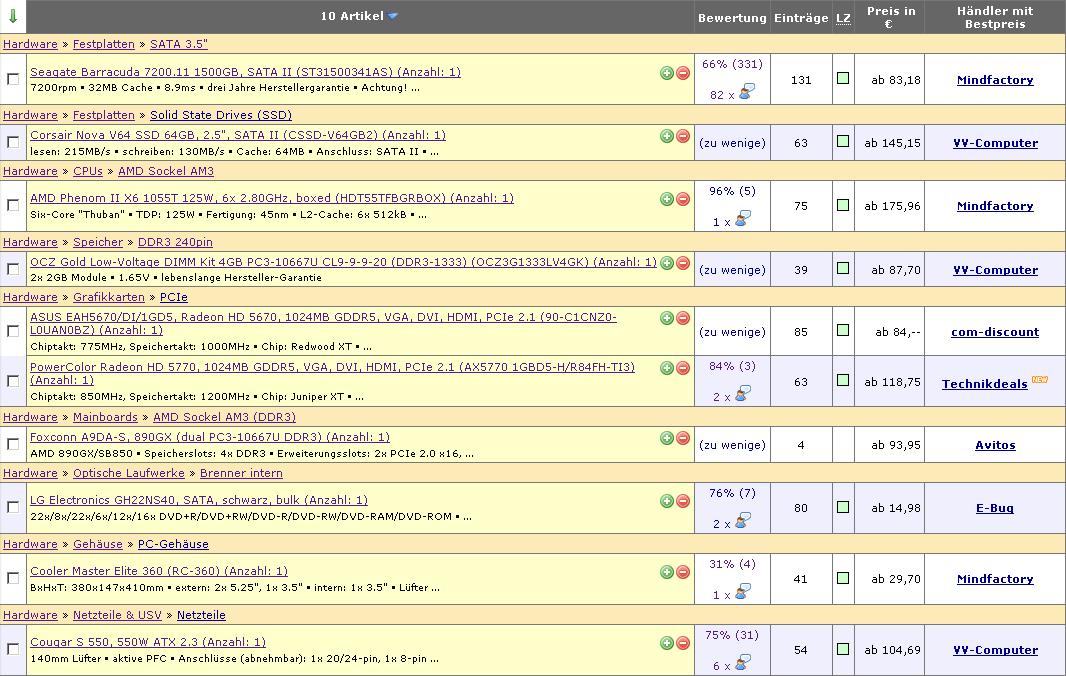Tick the checkbox for Corsair Nova V64 SSD
This screenshot has height=676, width=1066.
(13, 142)
